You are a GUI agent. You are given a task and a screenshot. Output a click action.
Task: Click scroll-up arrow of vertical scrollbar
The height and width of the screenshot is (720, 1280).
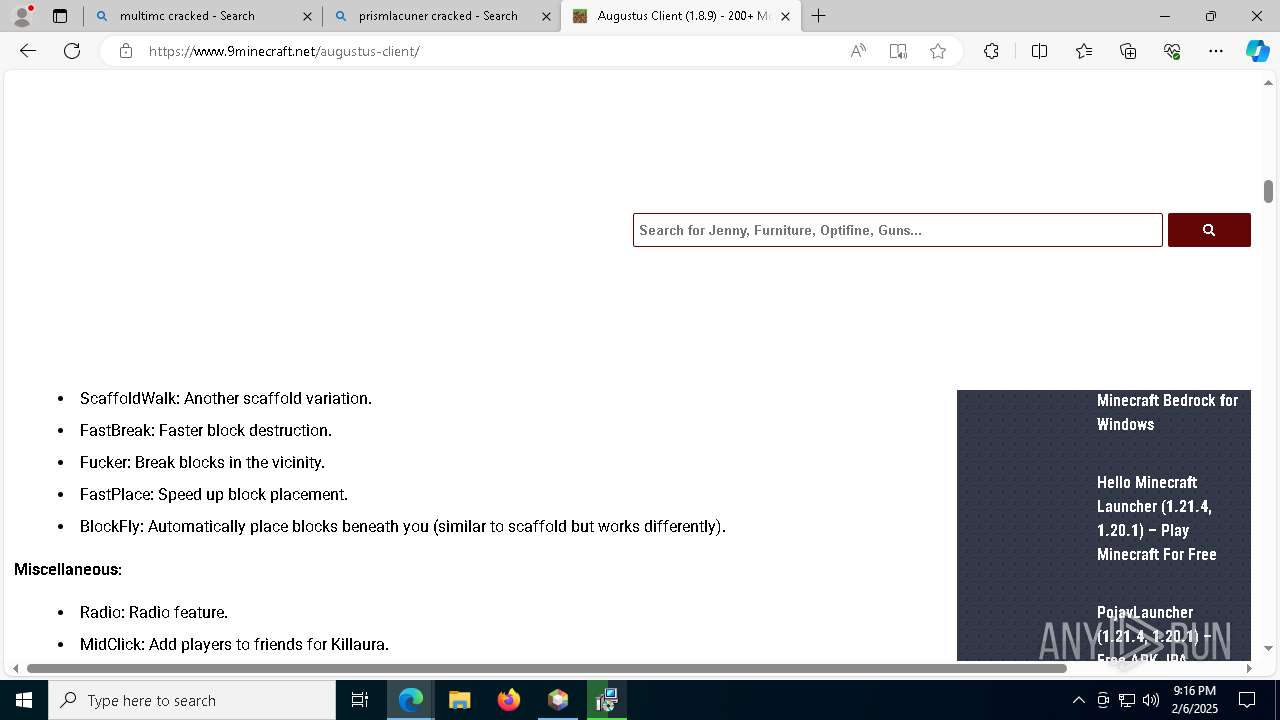tap(1268, 82)
